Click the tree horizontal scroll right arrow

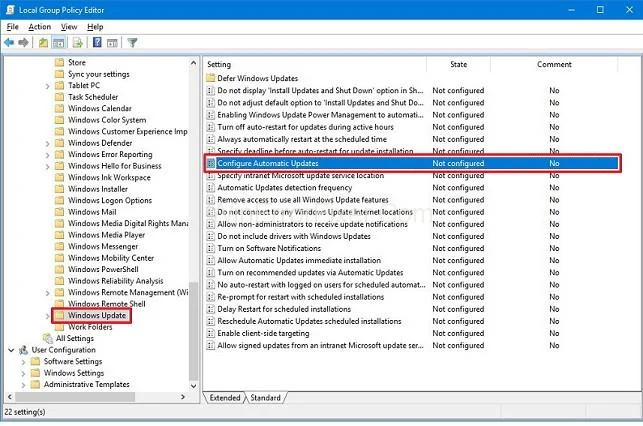click(183, 396)
